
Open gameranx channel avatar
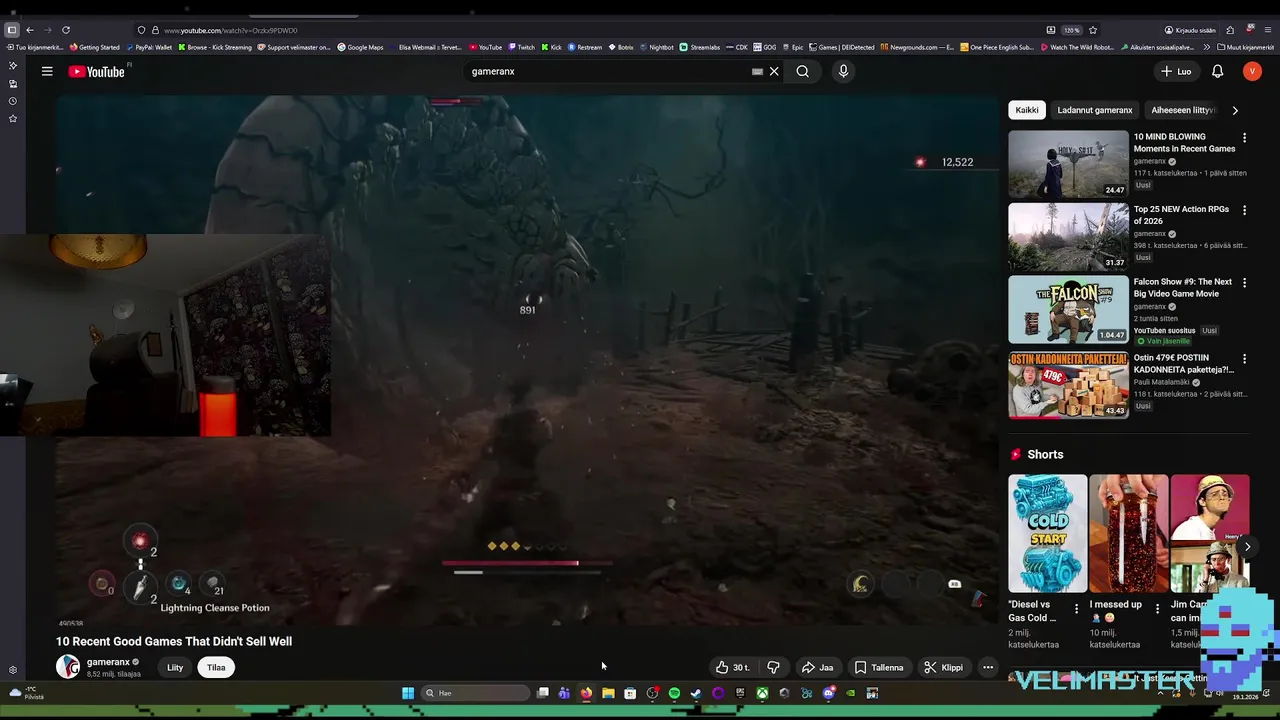[x=68, y=667]
